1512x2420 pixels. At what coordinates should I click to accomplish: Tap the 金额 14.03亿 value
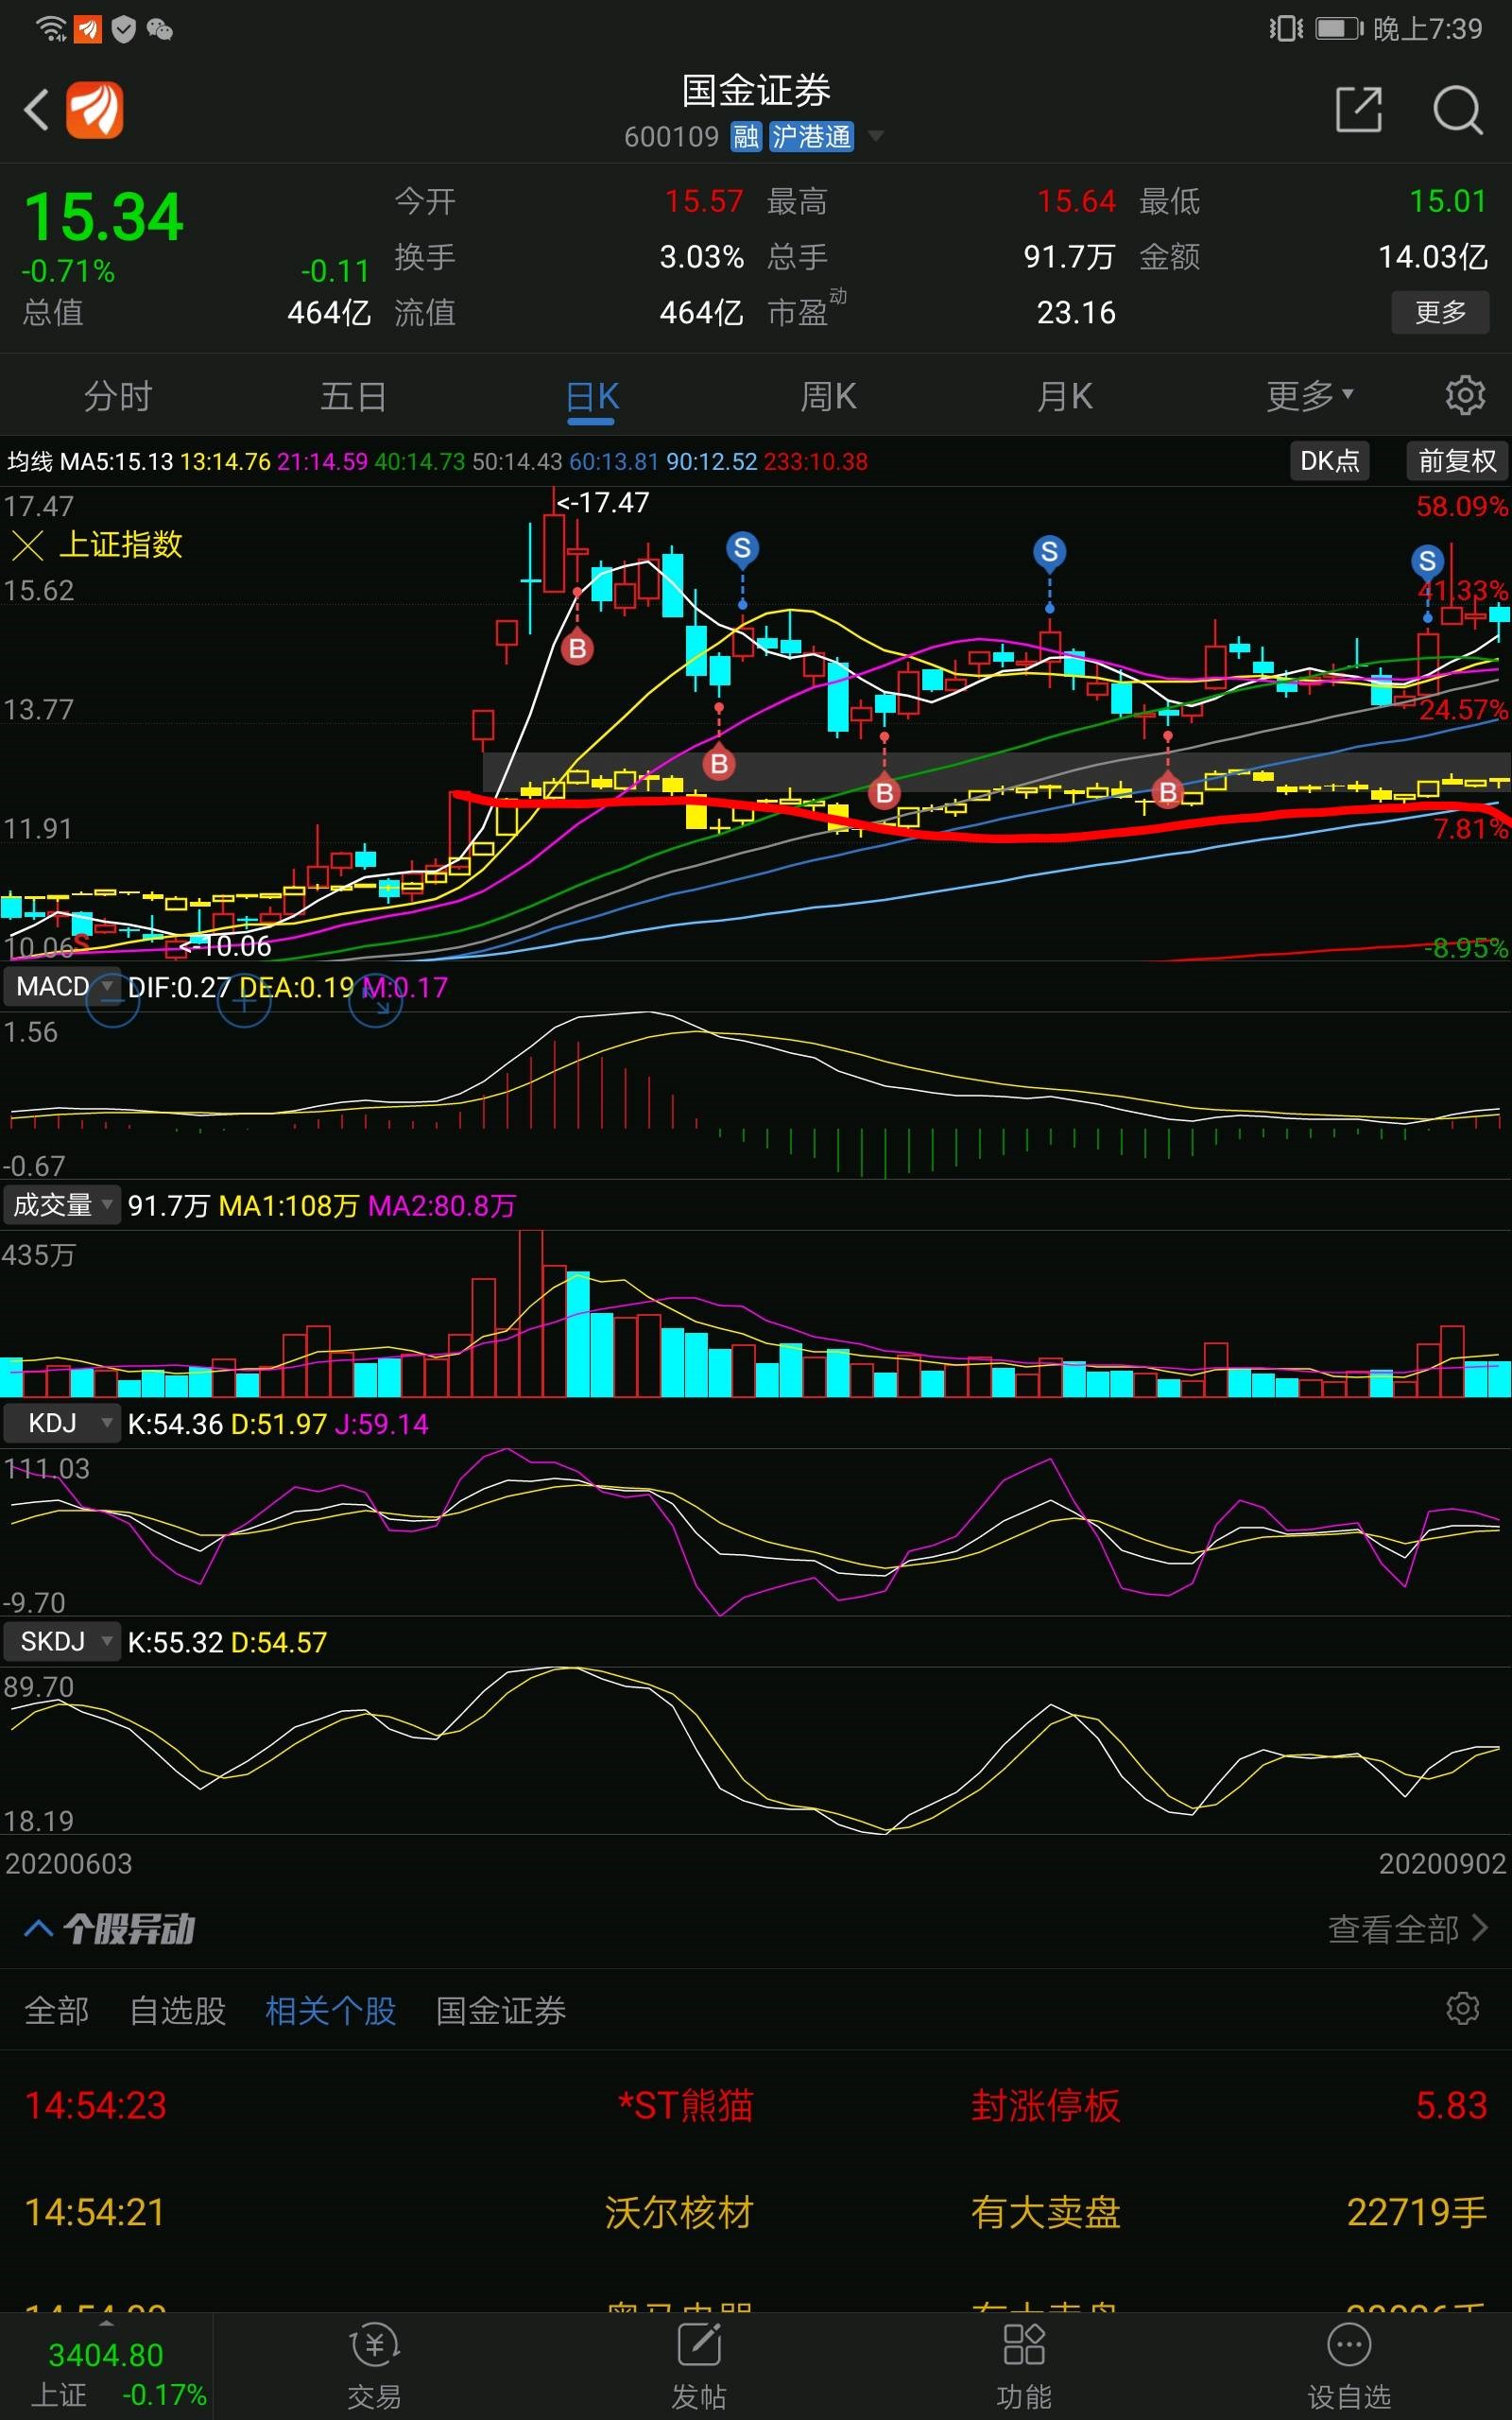click(x=1433, y=257)
